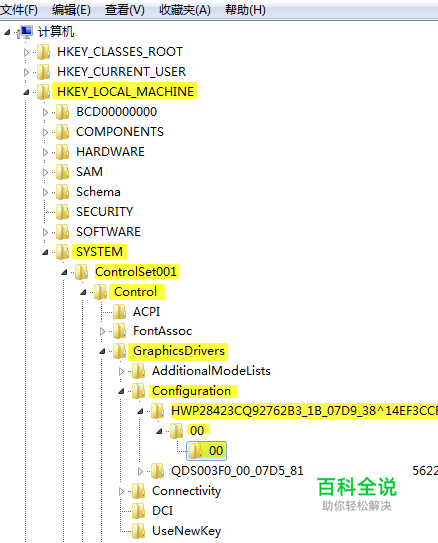438x543 pixels.
Task: Click the SECURITY folder icon
Action: [x=63, y=212]
